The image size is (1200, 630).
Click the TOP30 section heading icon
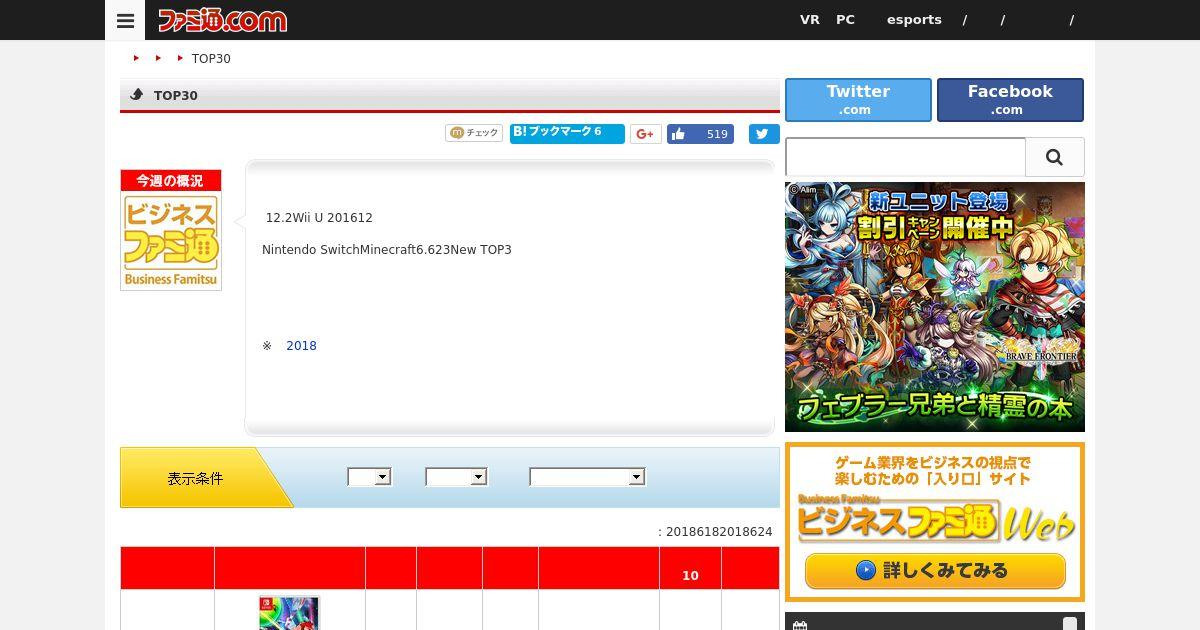point(136,95)
